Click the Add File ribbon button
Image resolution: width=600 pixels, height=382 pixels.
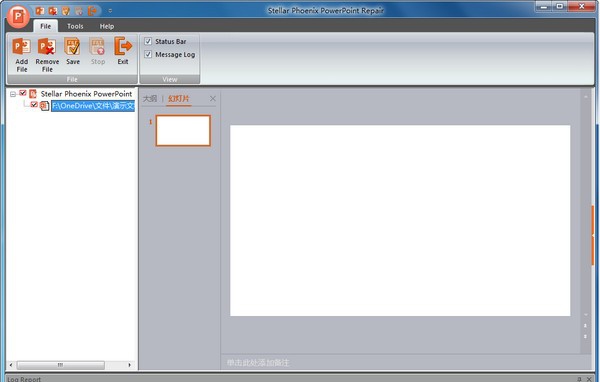[x=22, y=55]
